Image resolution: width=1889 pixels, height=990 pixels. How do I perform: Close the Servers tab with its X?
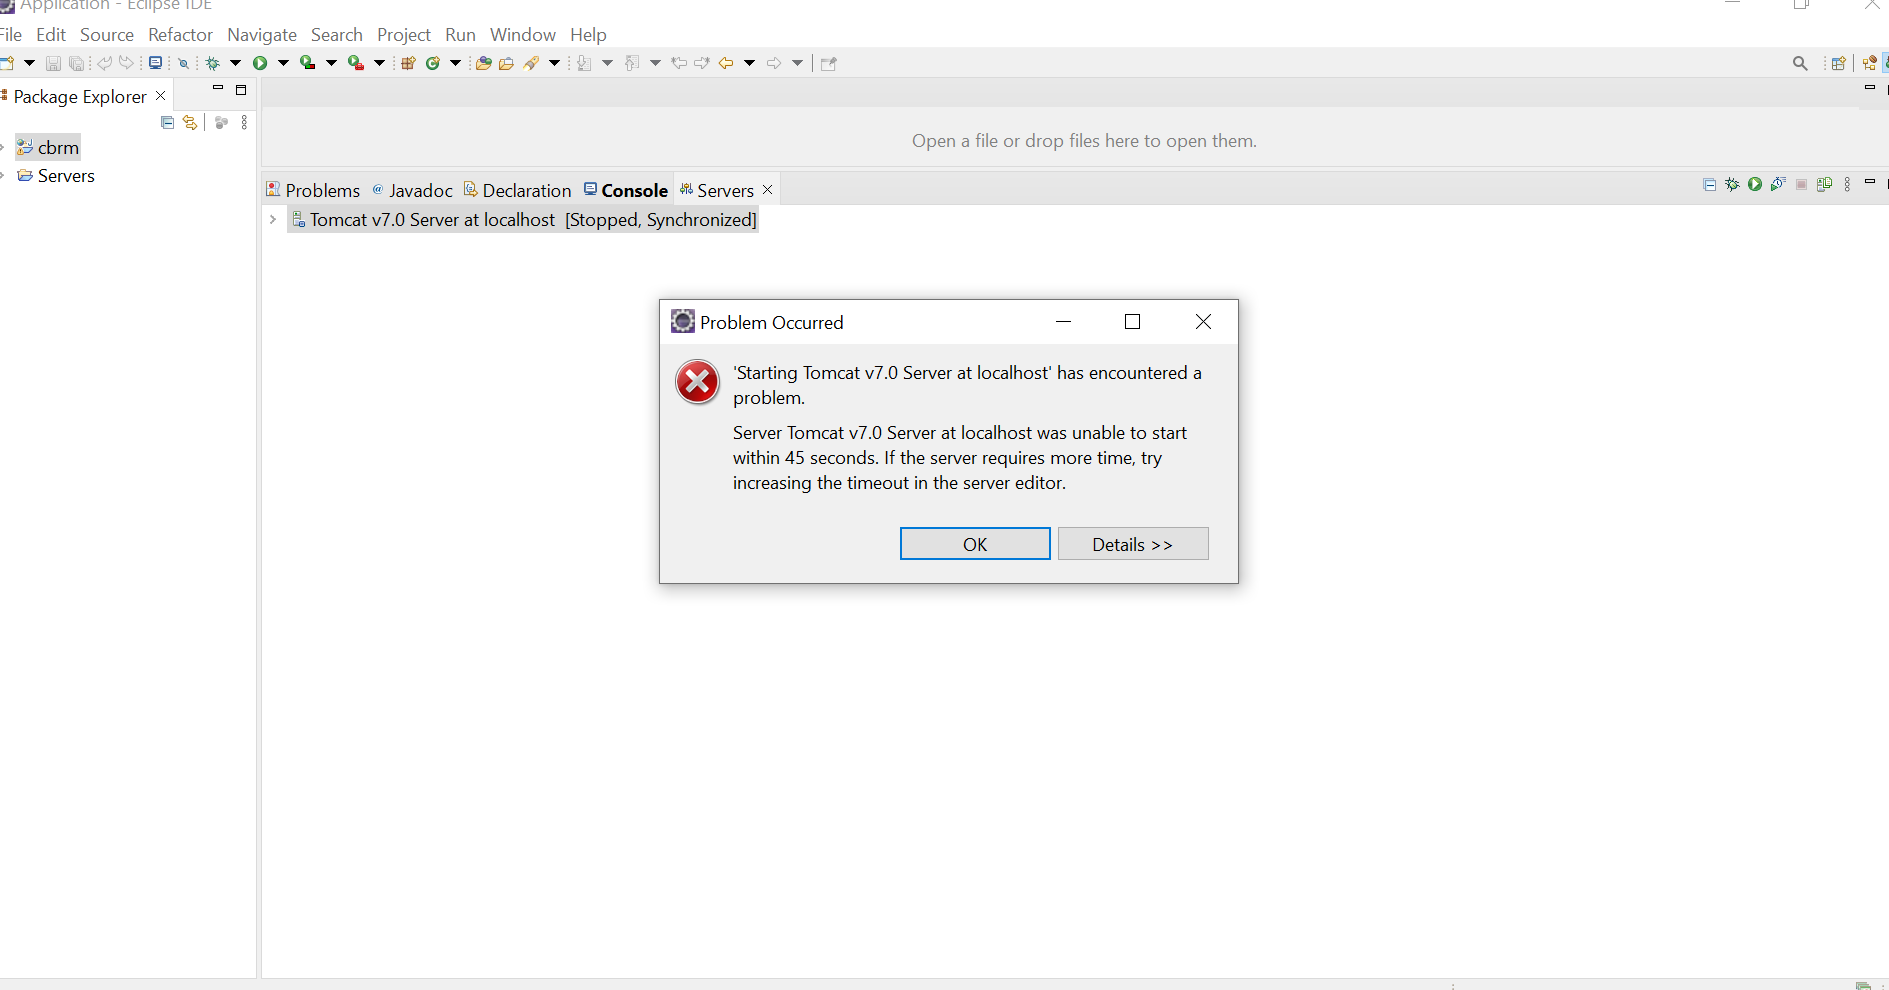click(768, 190)
